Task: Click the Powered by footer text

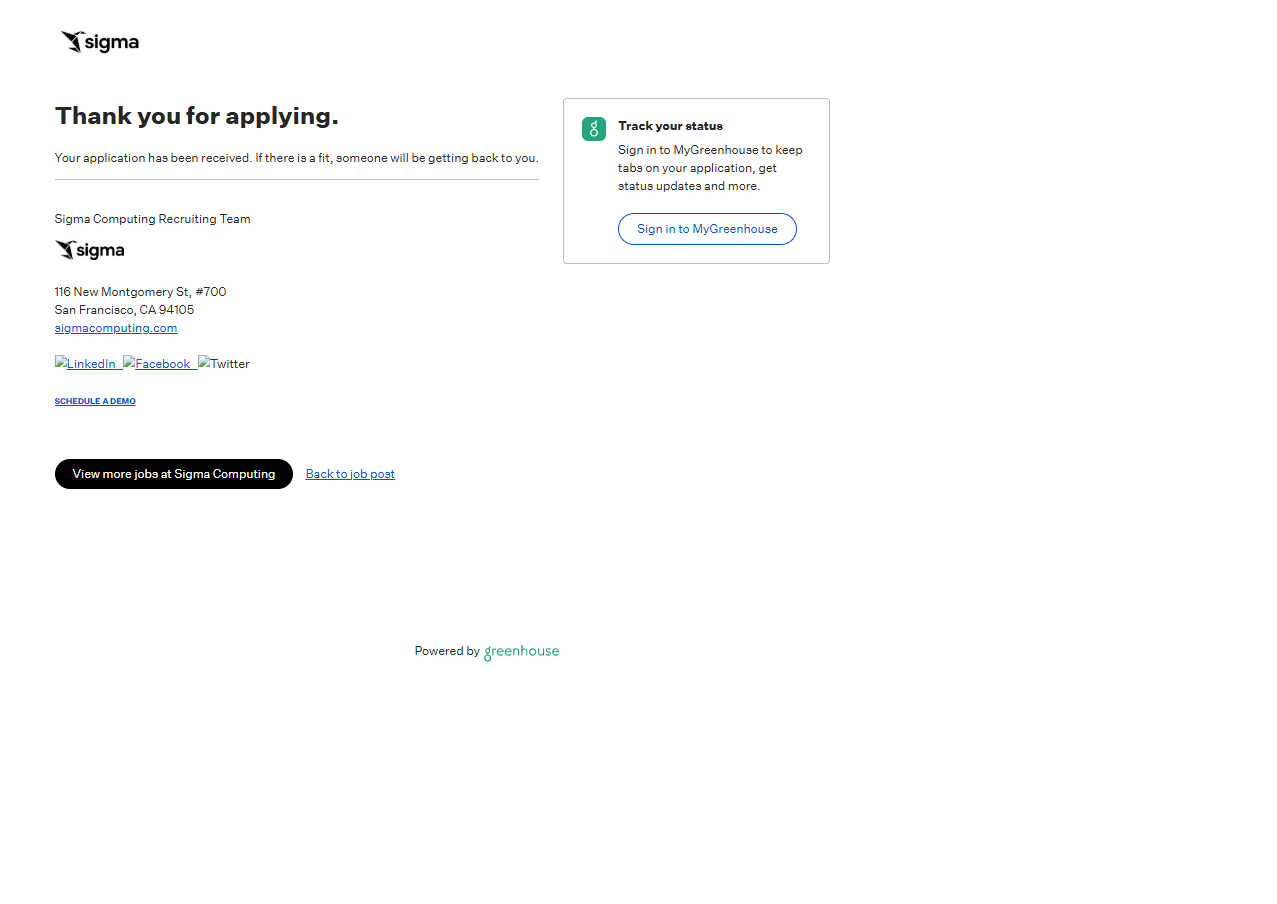Action: click(x=447, y=651)
